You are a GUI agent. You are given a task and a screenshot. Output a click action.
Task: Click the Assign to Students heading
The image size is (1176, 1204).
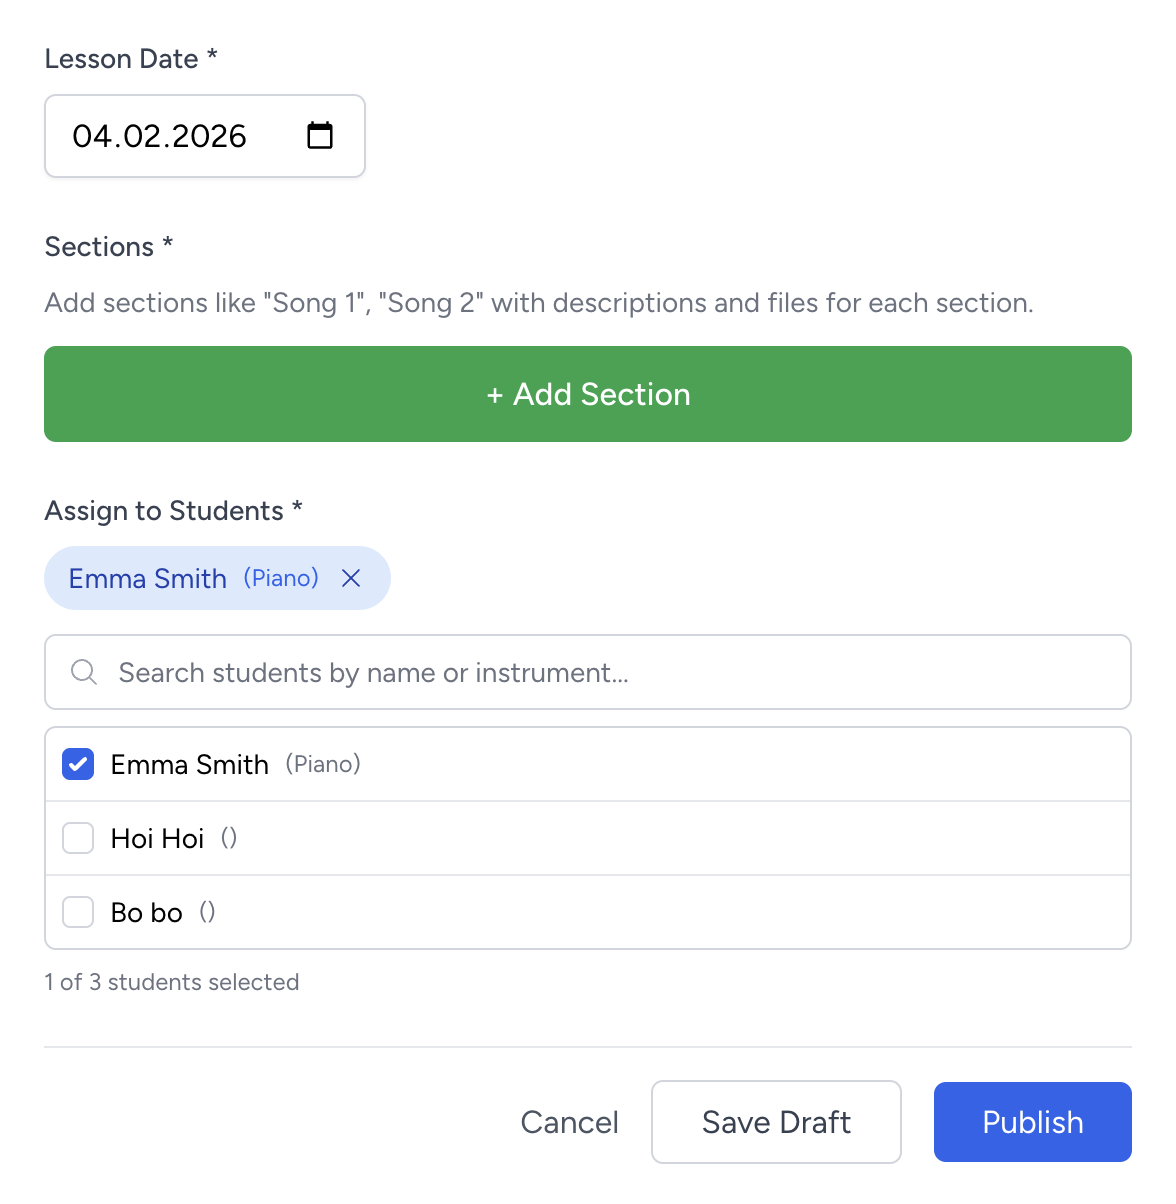pyautogui.click(x=172, y=510)
